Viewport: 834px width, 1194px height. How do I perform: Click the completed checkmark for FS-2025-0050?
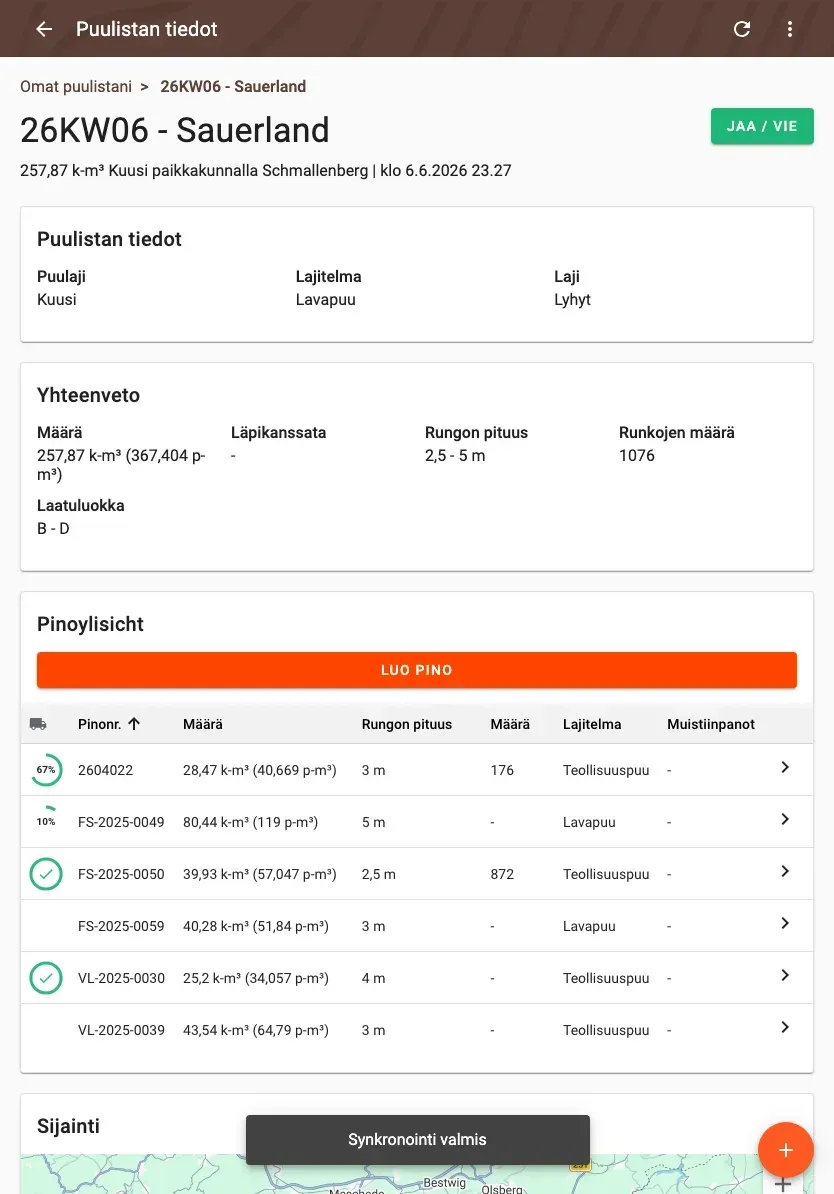46,874
